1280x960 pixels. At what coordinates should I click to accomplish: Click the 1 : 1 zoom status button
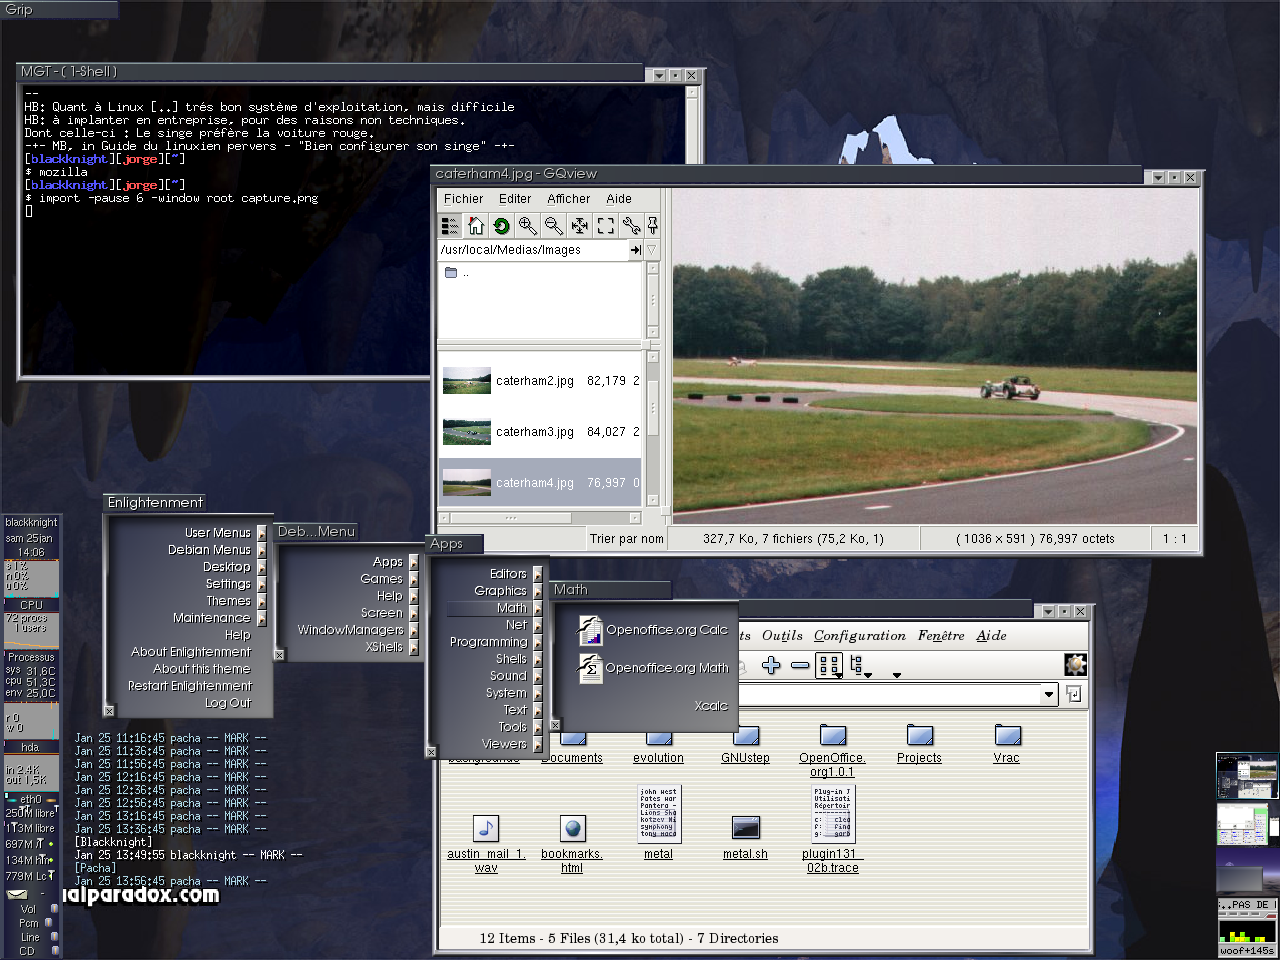click(1174, 539)
